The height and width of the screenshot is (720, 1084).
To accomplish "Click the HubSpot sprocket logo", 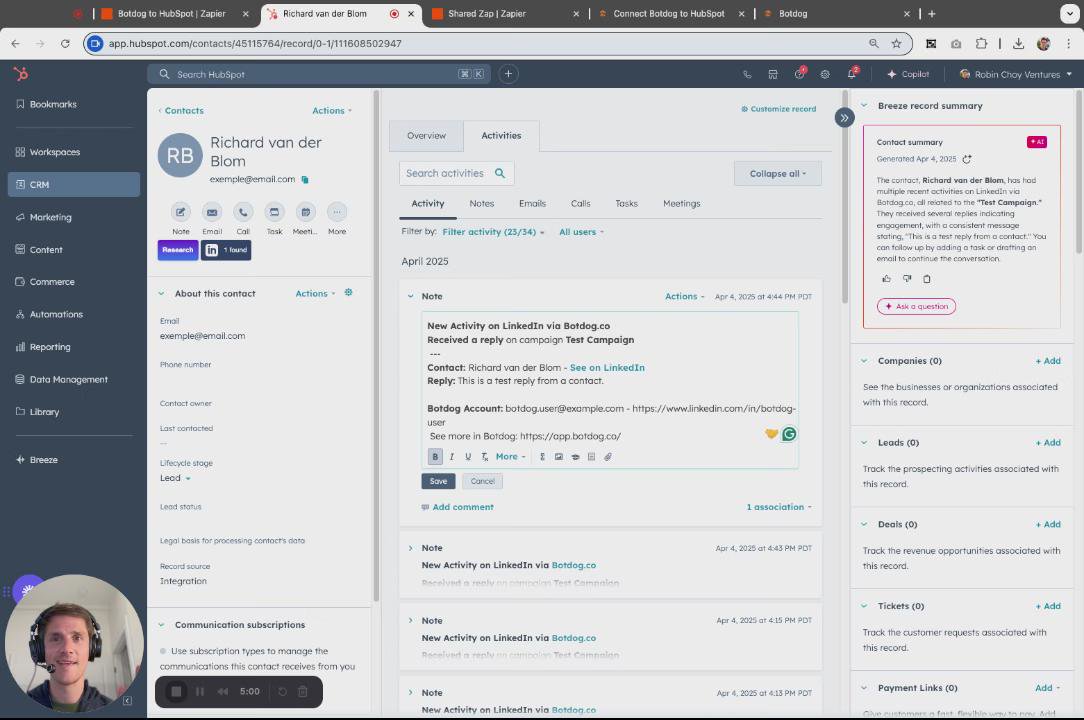I will tap(21, 73).
